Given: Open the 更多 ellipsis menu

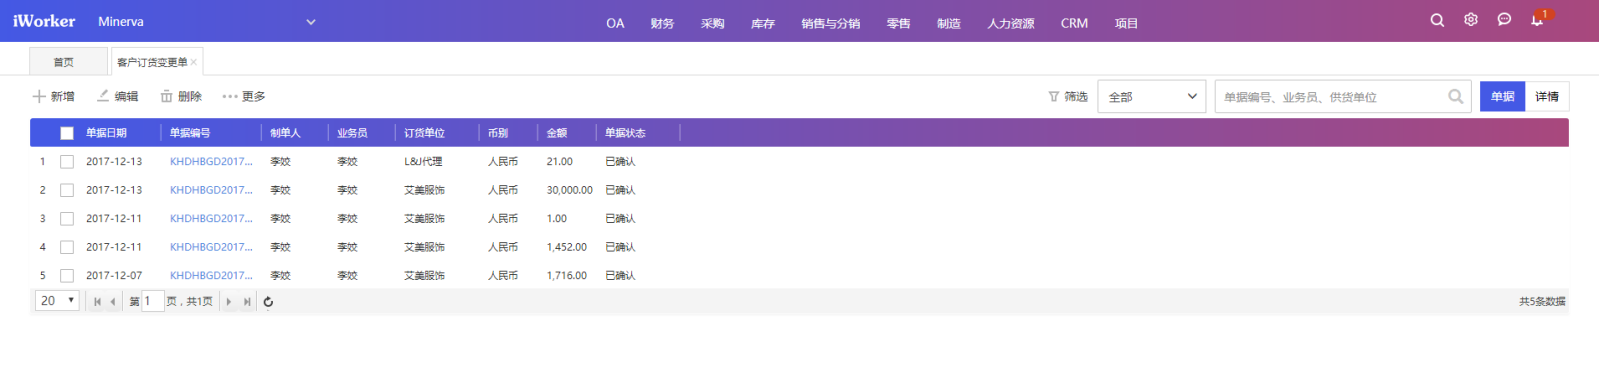Looking at the screenshot, I should [244, 97].
